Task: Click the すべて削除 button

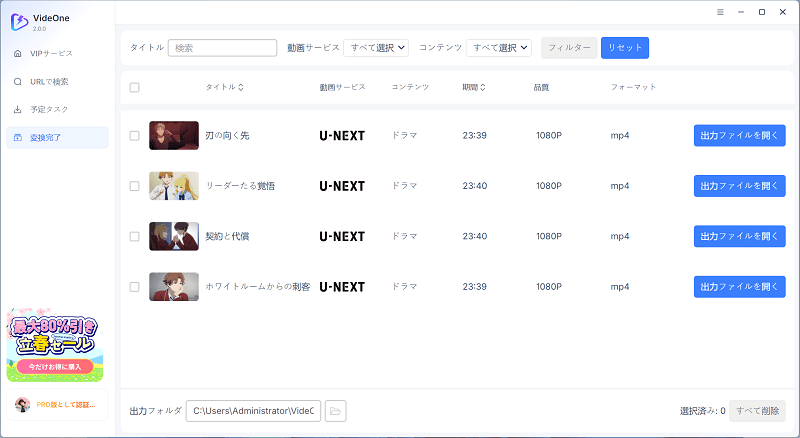Action: tap(757, 411)
